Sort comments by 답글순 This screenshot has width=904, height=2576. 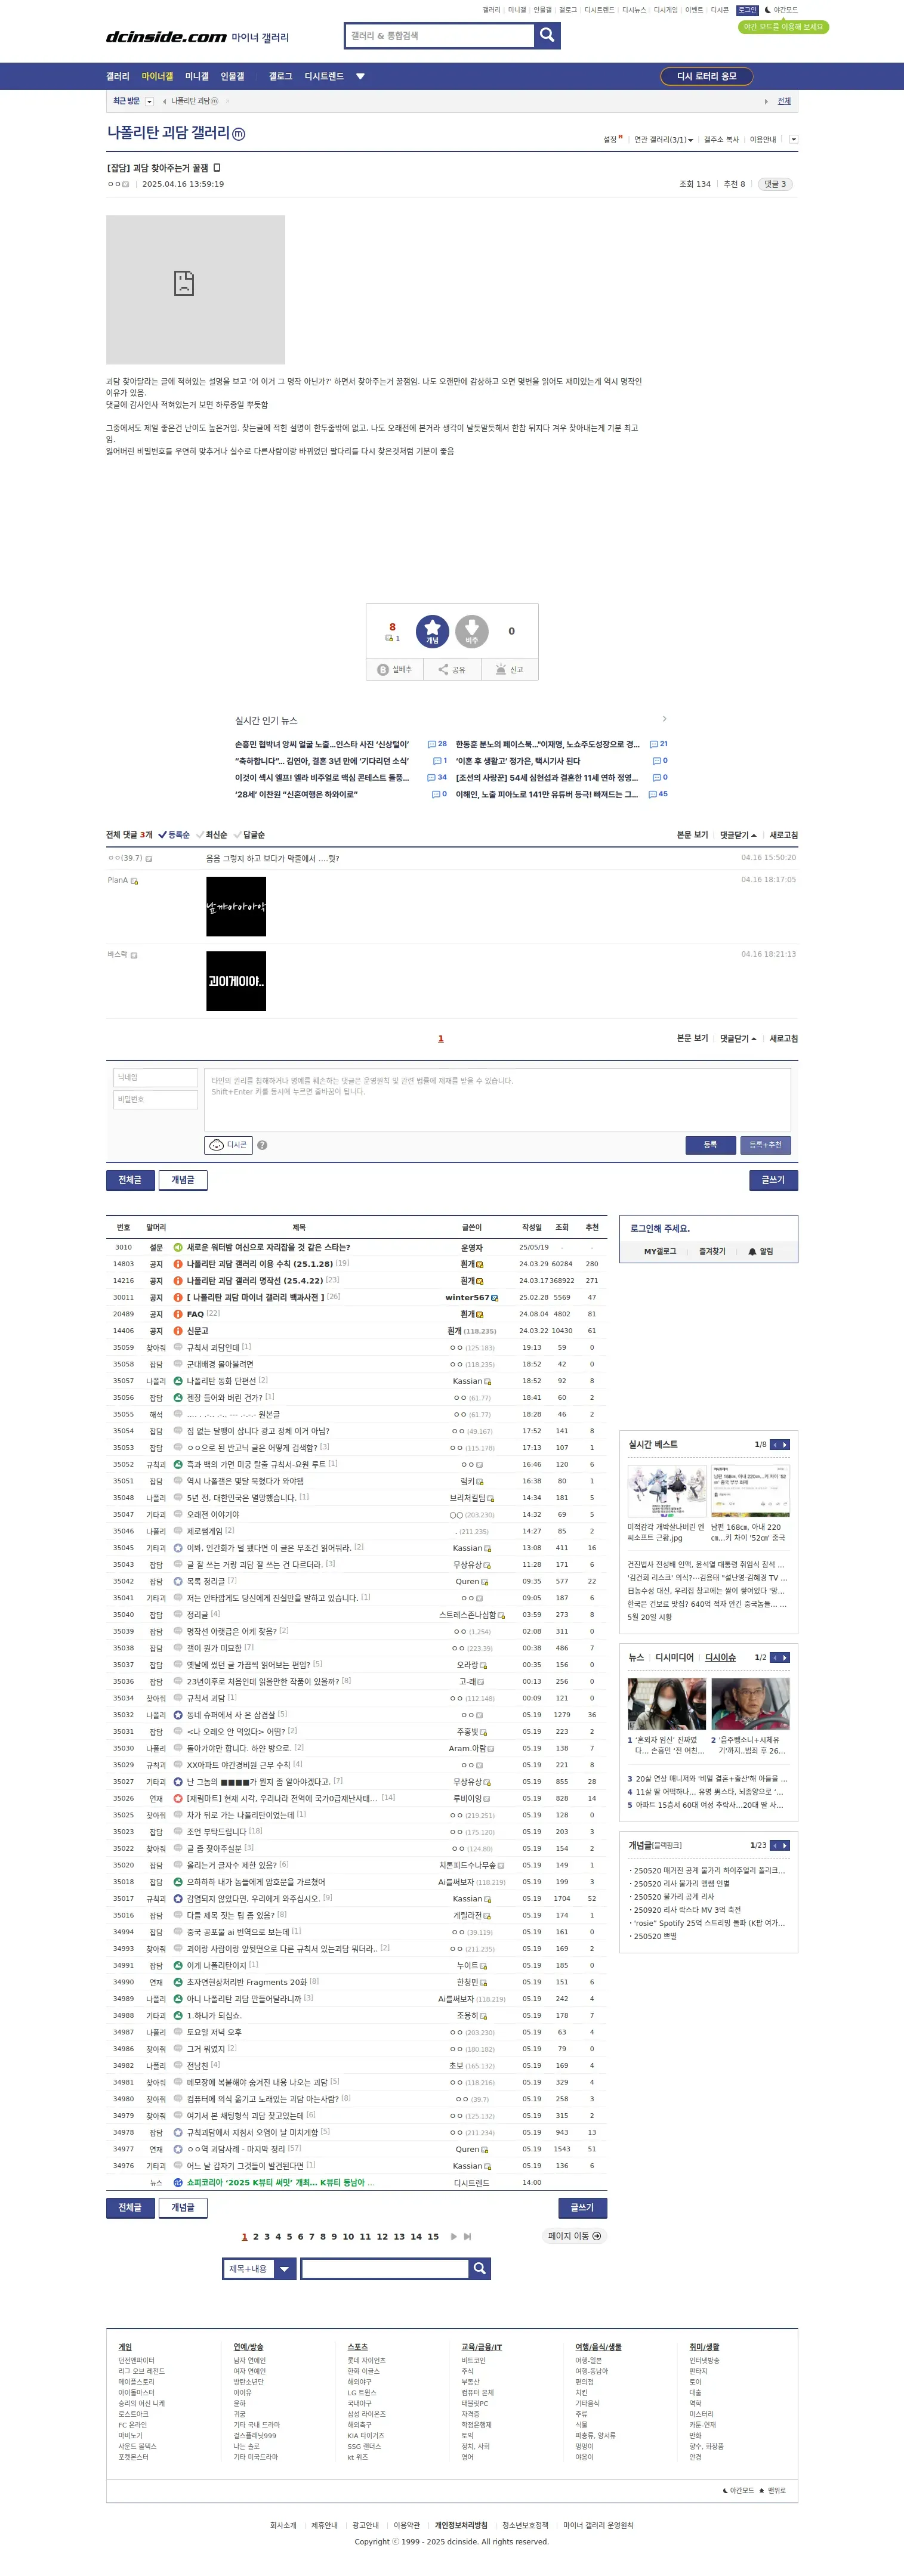point(250,835)
